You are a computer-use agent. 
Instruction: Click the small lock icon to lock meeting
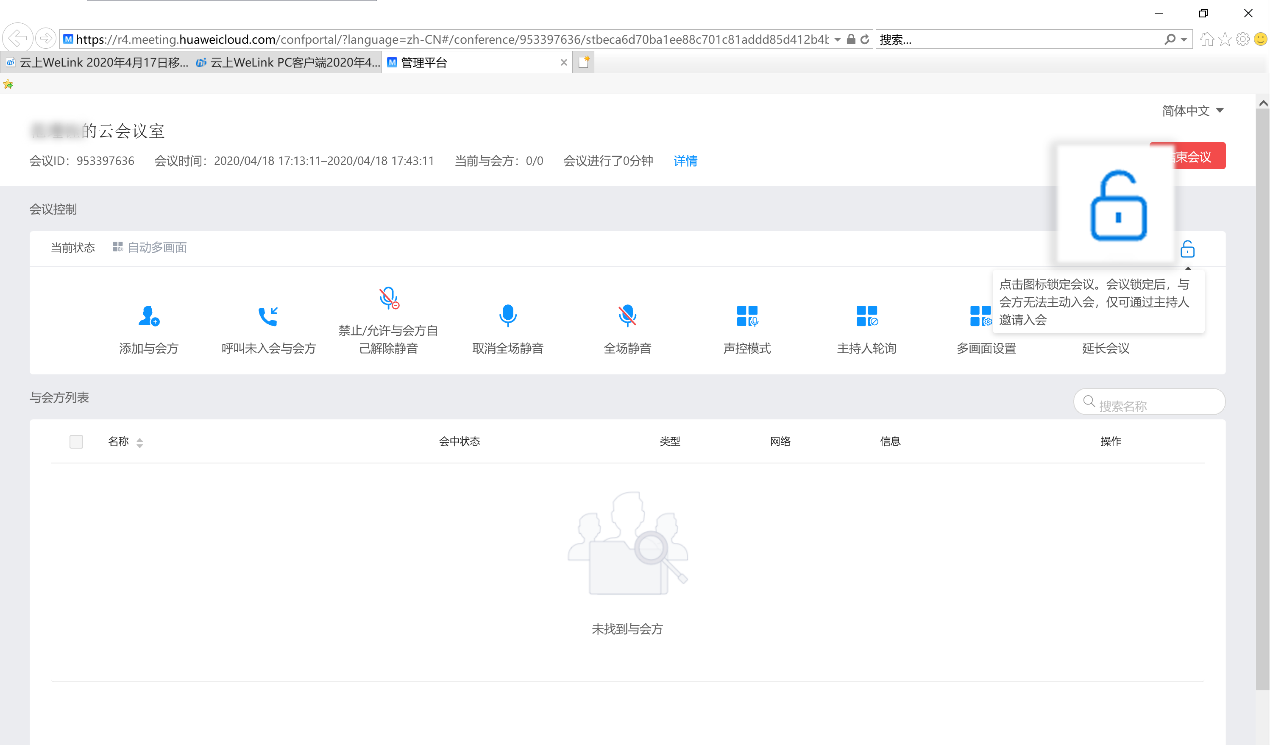tap(1187, 249)
